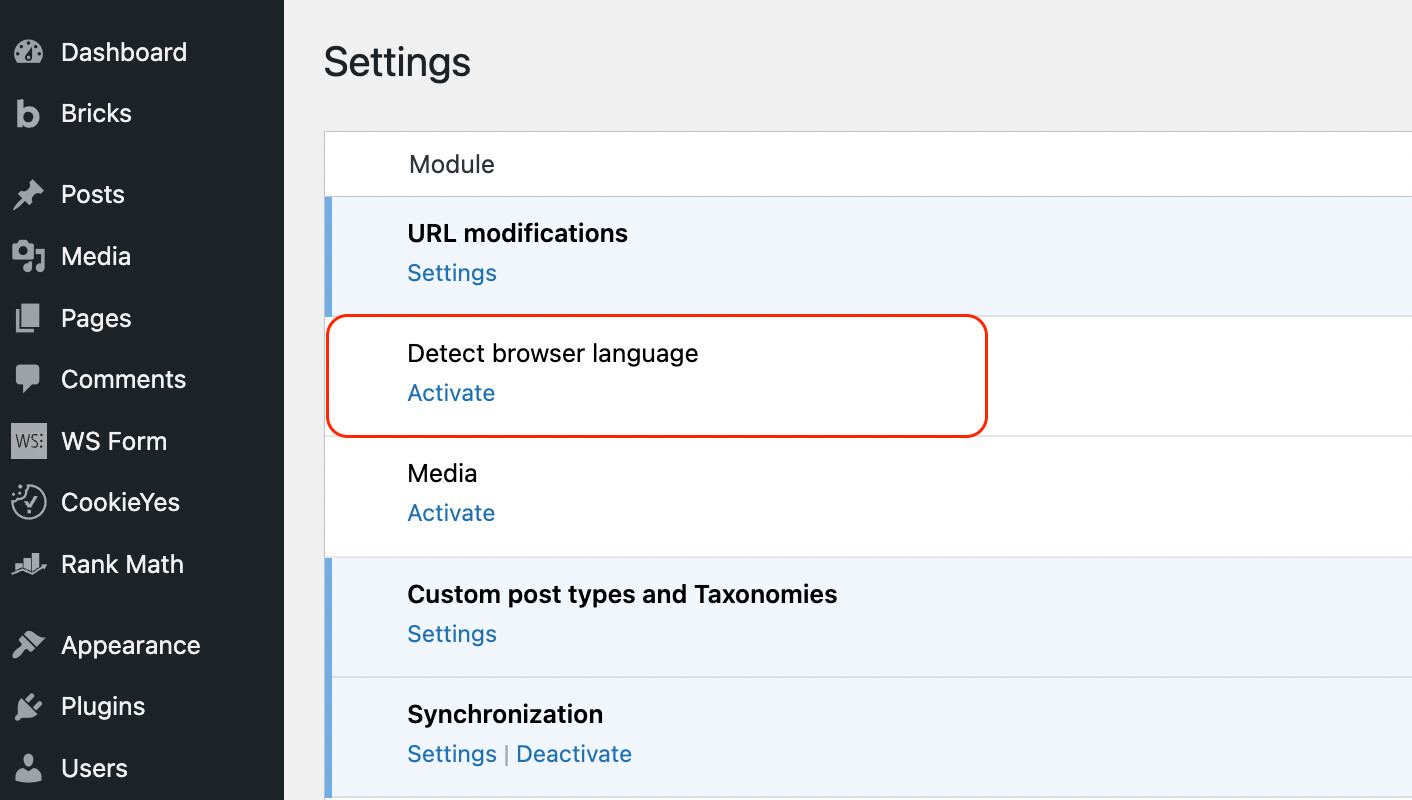Activate the Detect browser language module
Image resolution: width=1412 pixels, height=800 pixels.
451,393
